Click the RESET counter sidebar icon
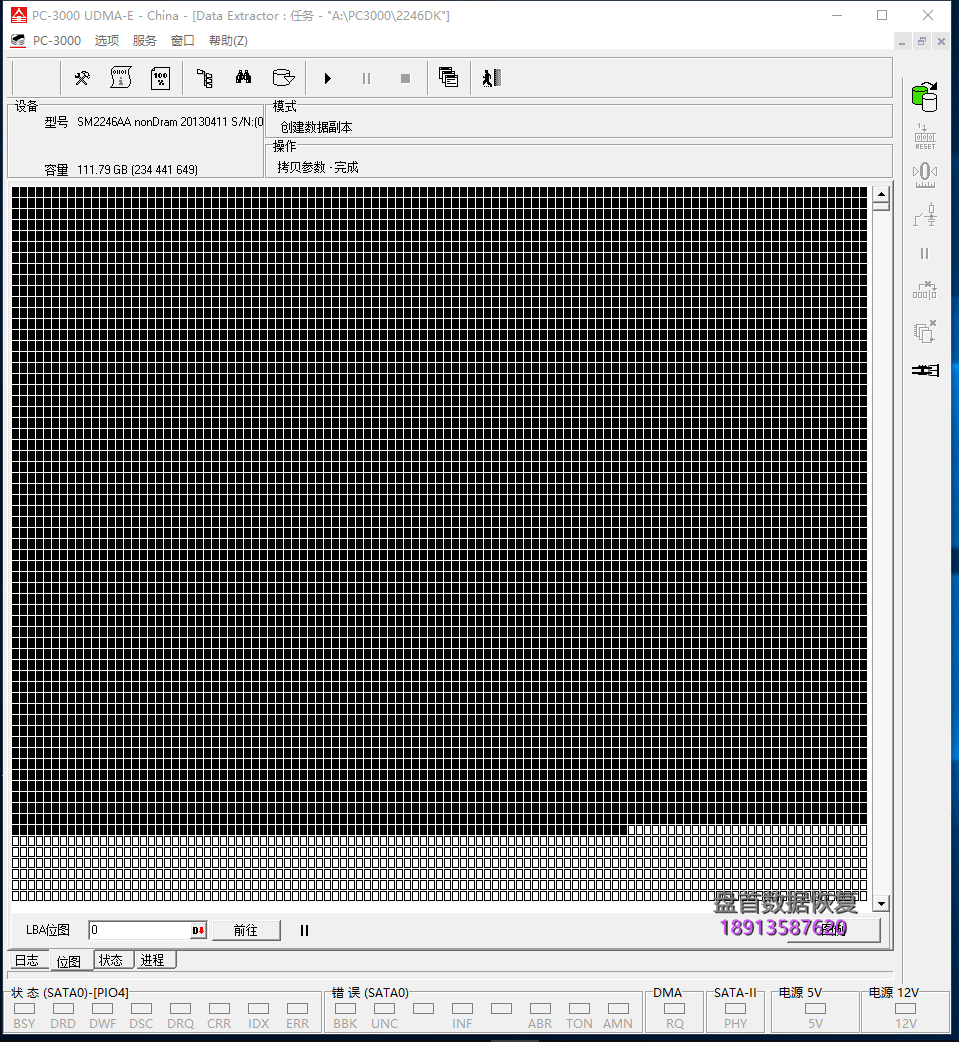 coord(924,137)
